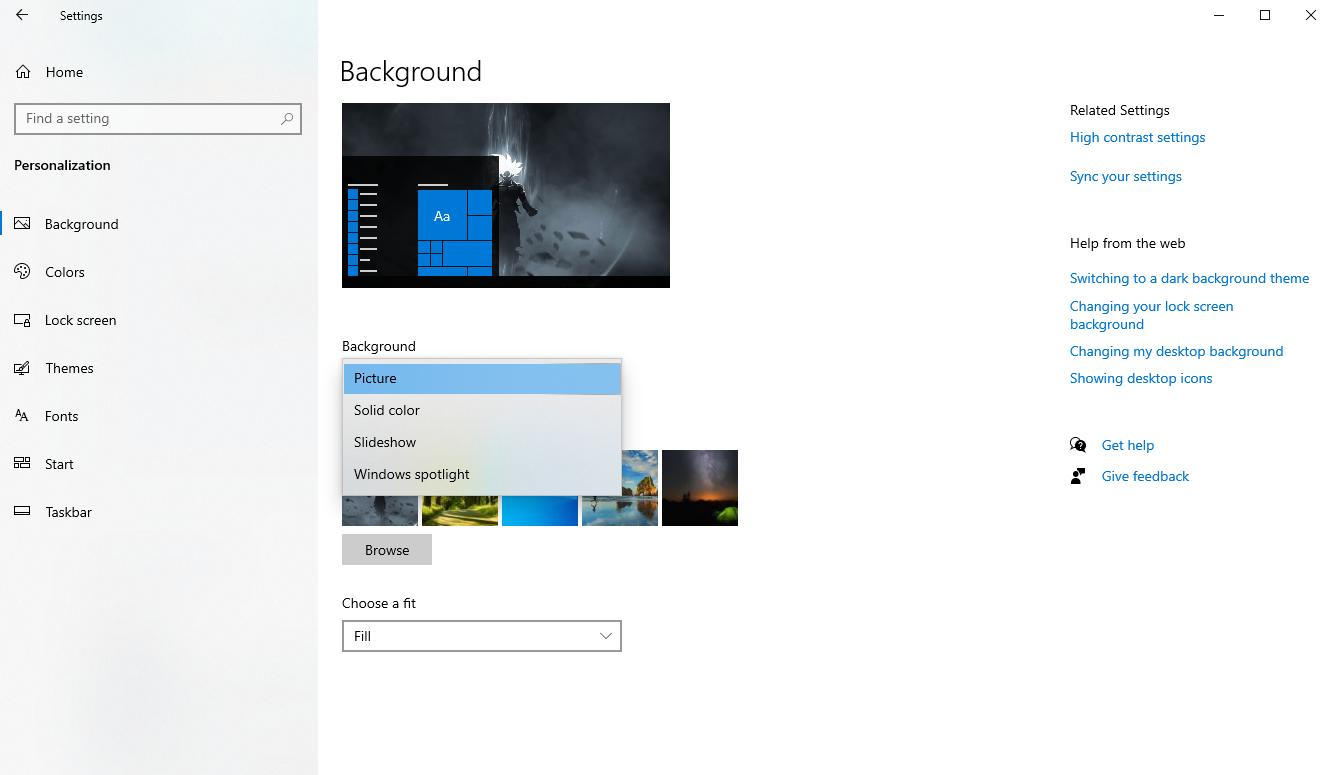Select the Fonts icon
1330x775 pixels.
click(22, 416)
